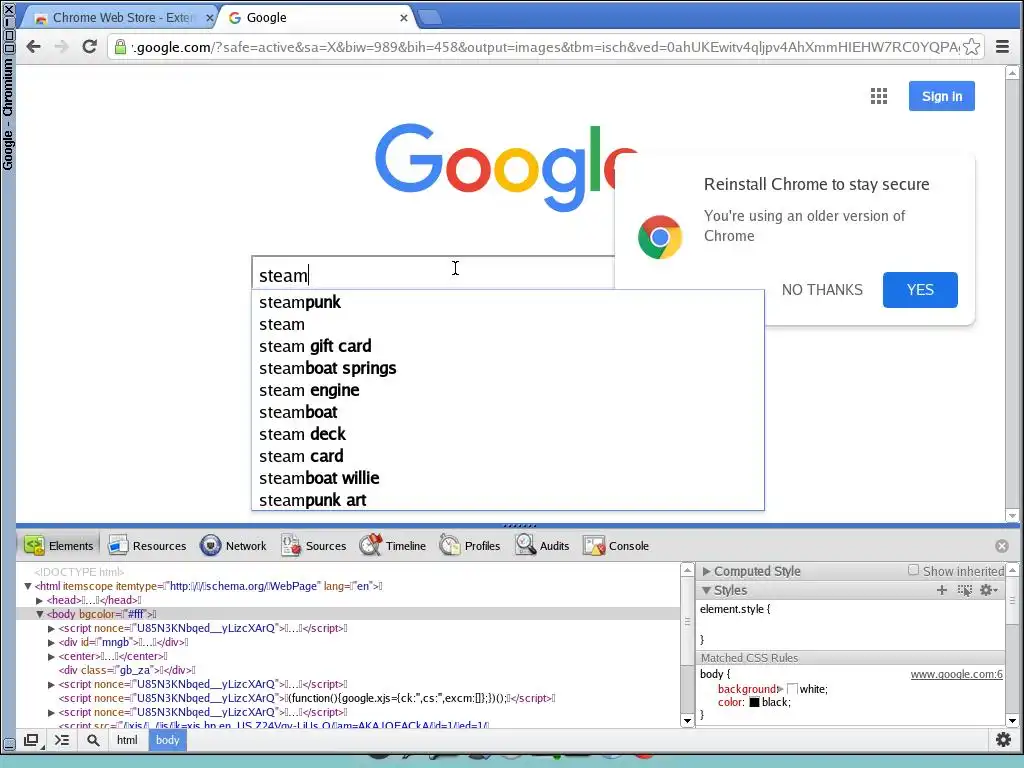Open the www.google.com:6 source link
The image size is (1024, 768).
point(956,674)
